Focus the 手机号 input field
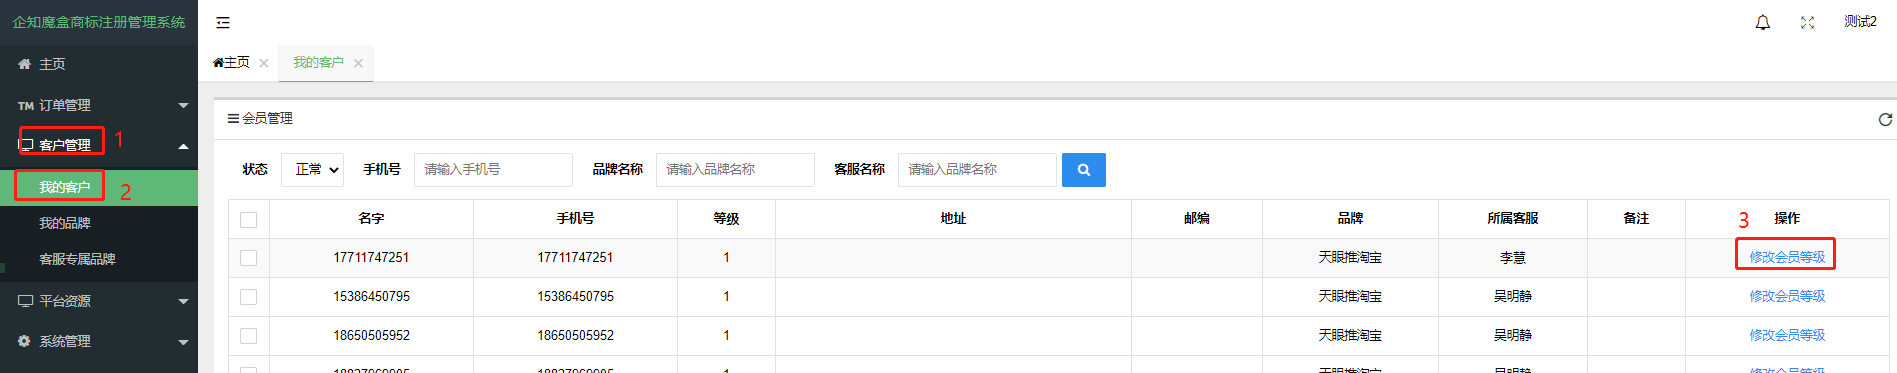Viewport: 1897px width, 373px height. tap(493, 170)
